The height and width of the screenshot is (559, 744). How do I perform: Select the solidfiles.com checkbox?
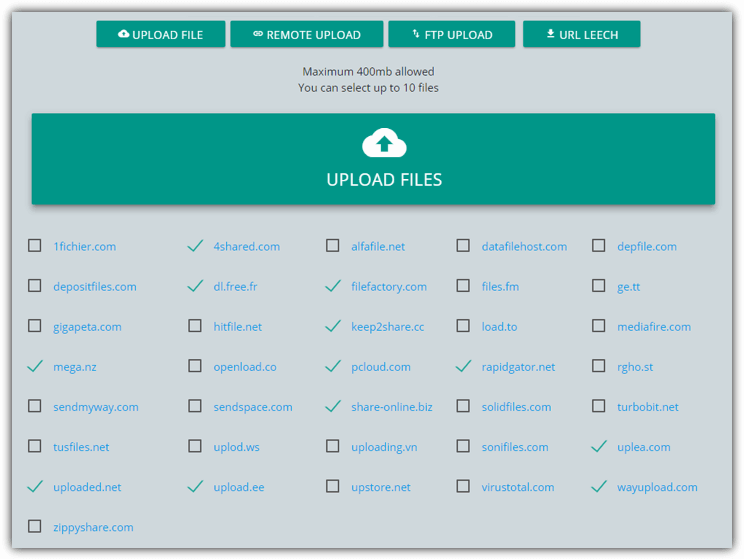463,406
